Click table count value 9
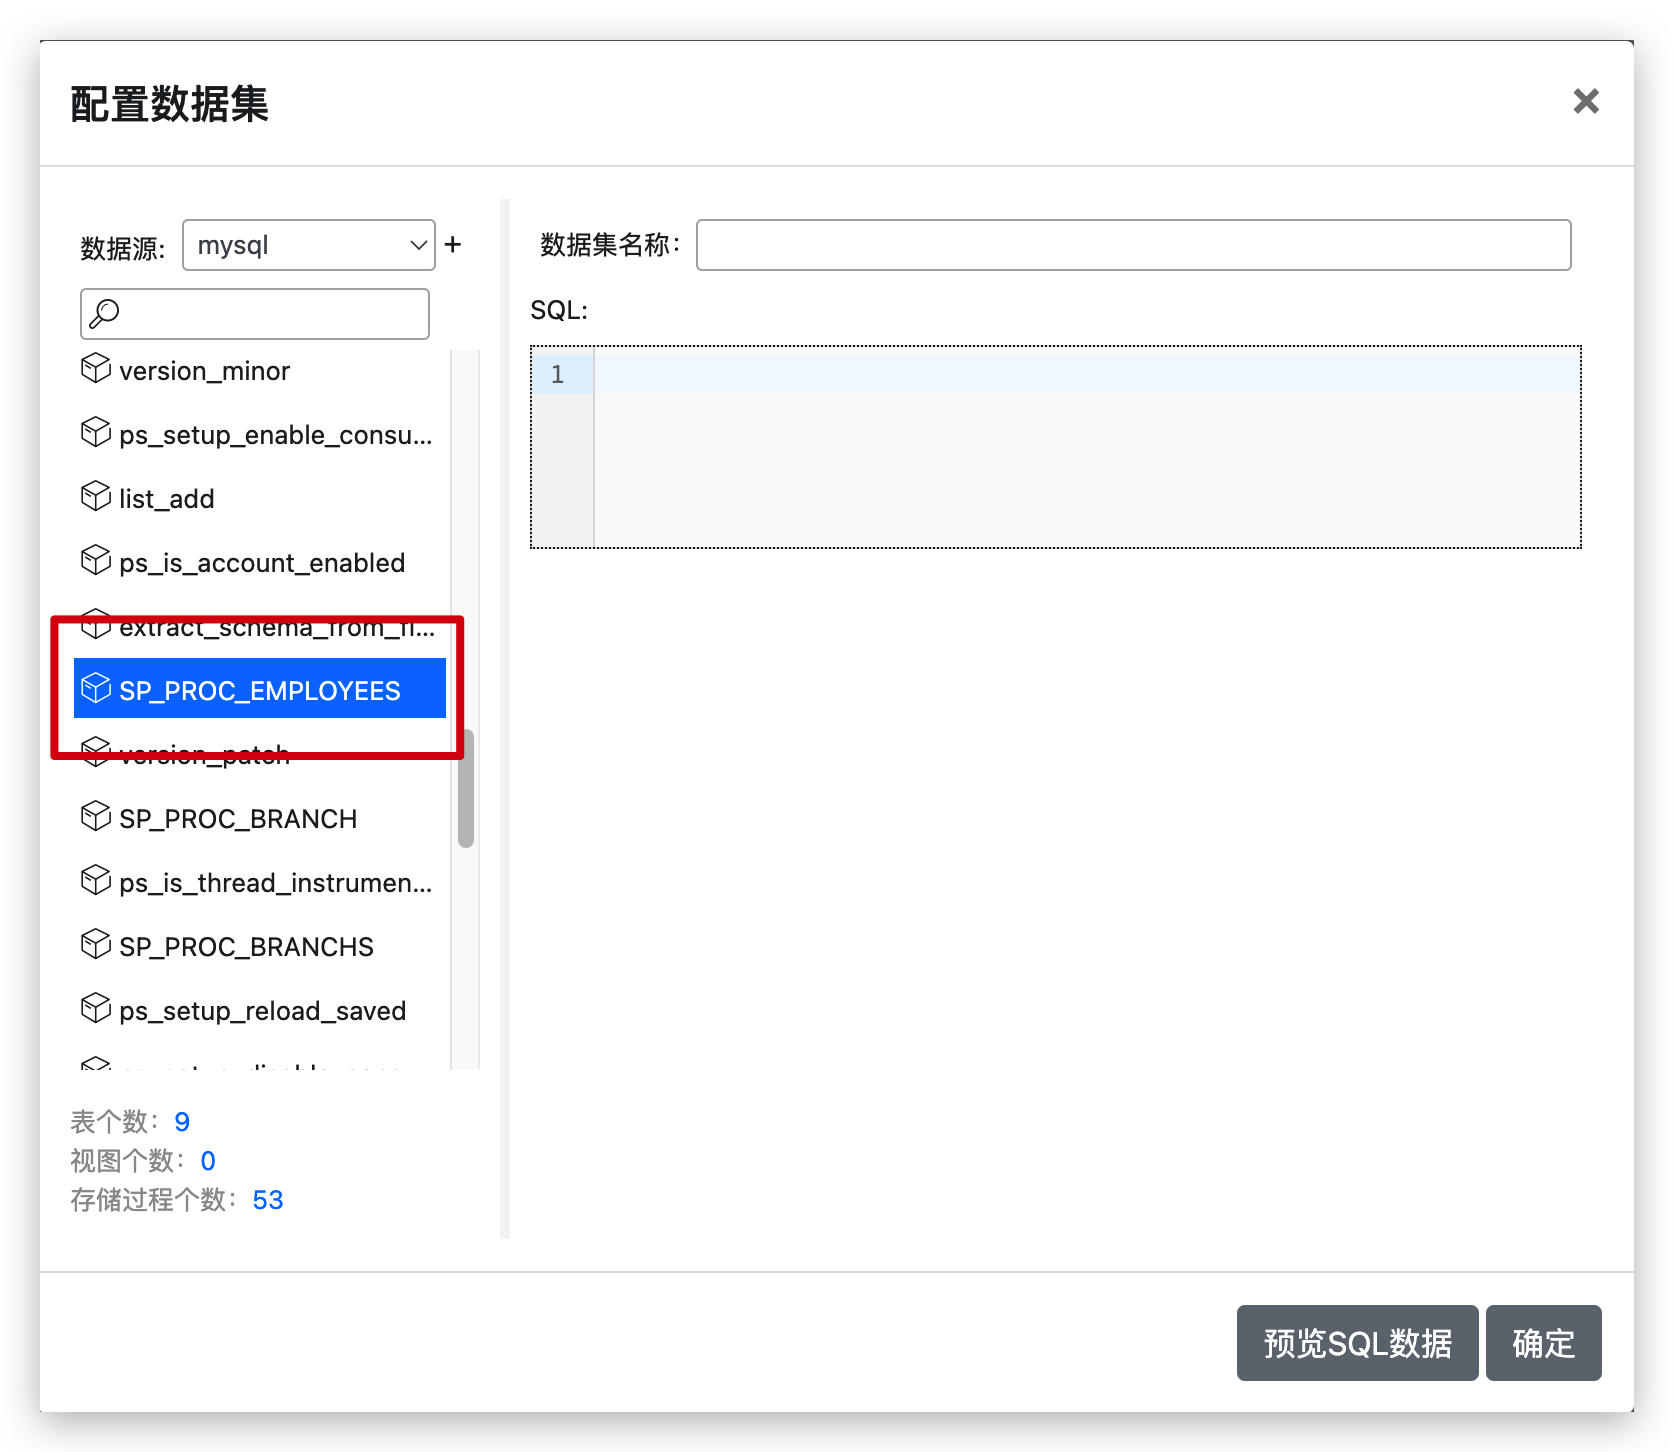The image size is (1674, 1452). [x=182, y=1122]
